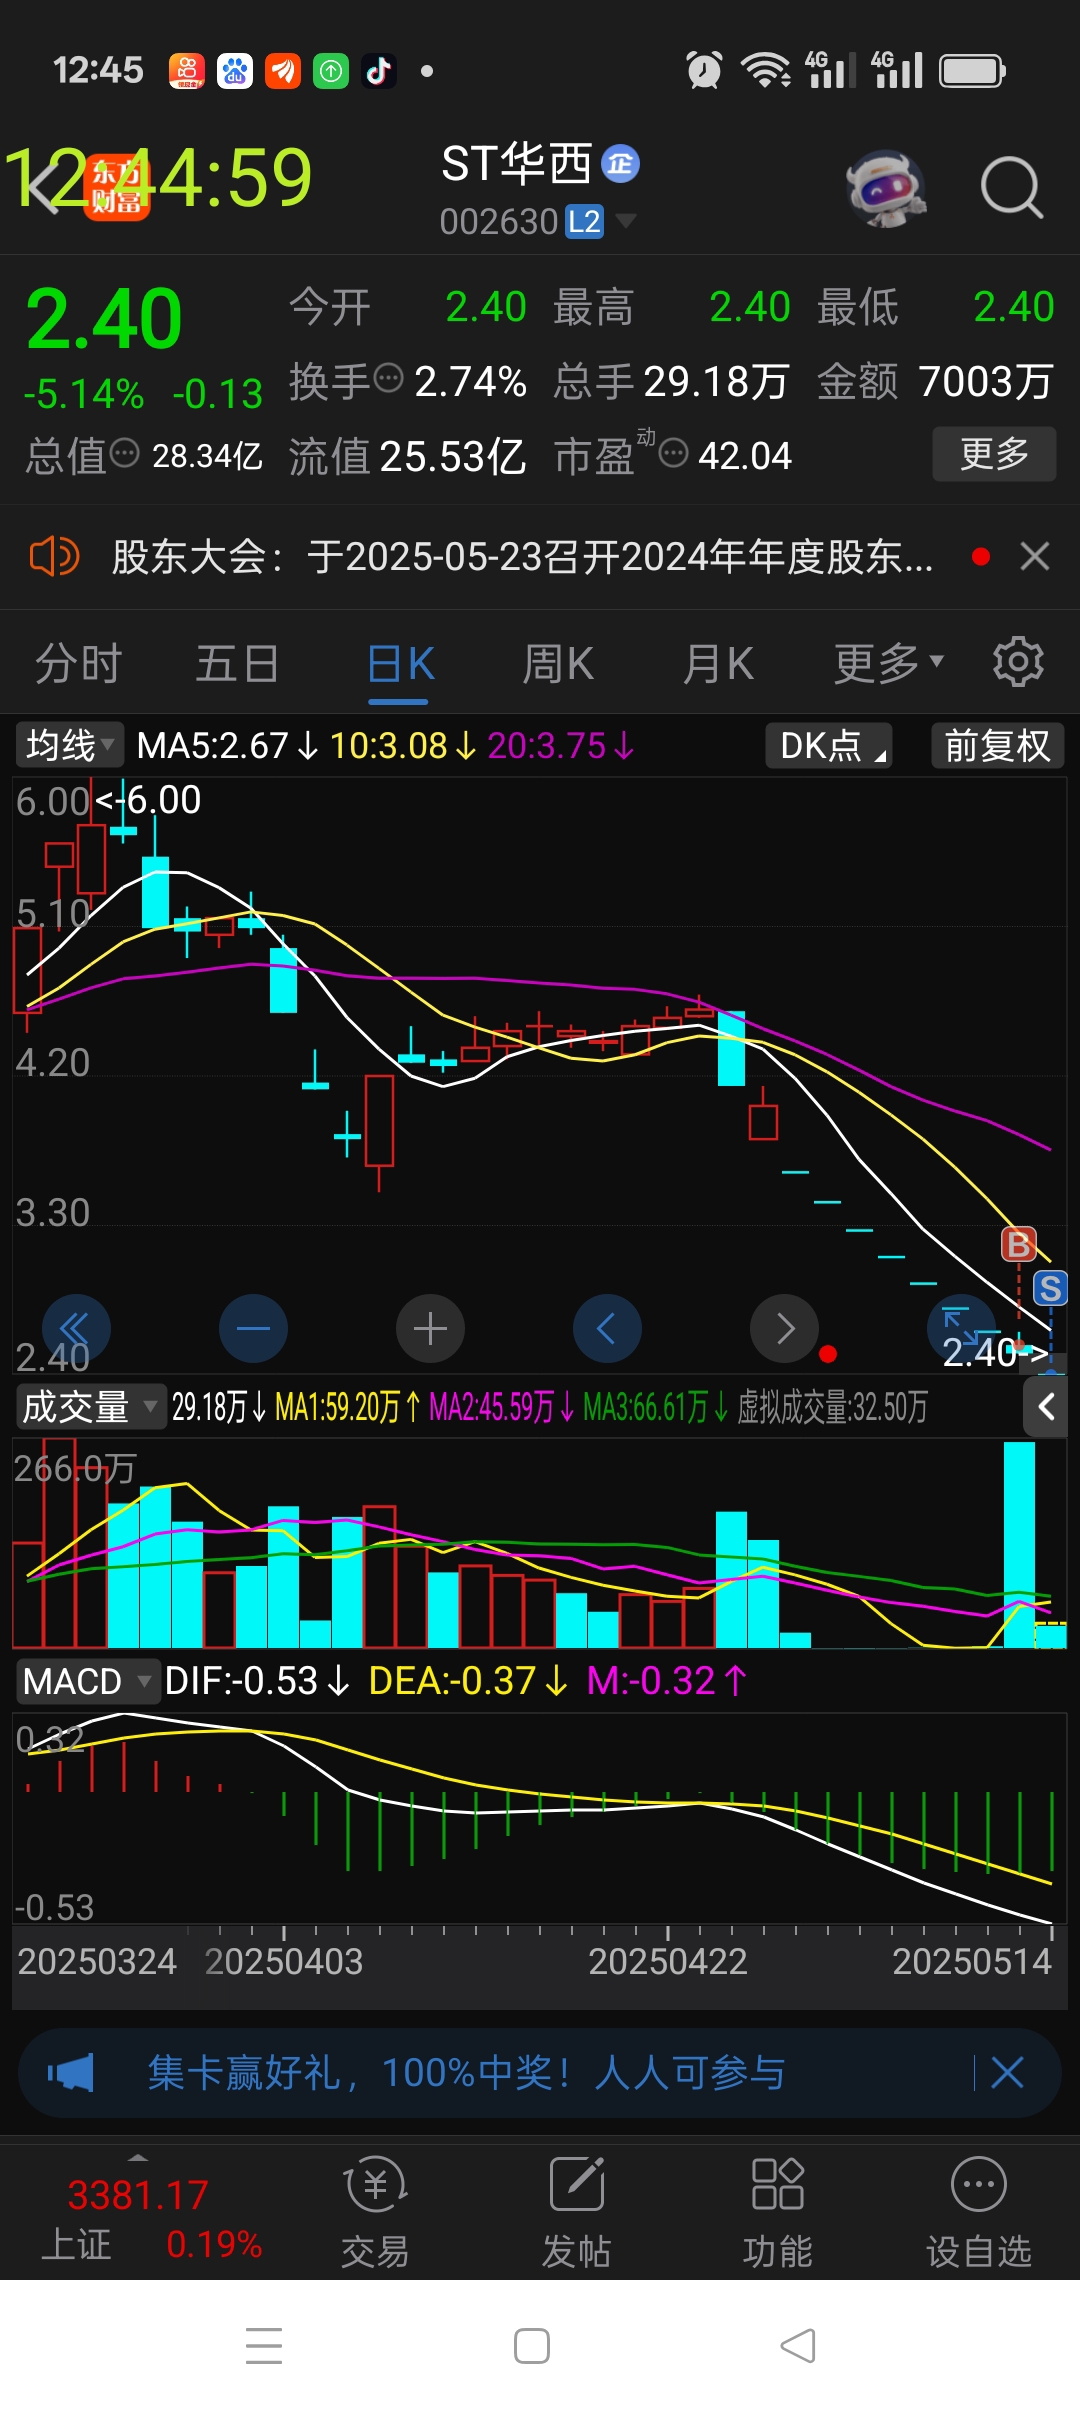1080x2412 pixels.
Task: Close the 集卡赢好礼 promo banner
Action: pyautogui.click(x=1007, y=2073)
